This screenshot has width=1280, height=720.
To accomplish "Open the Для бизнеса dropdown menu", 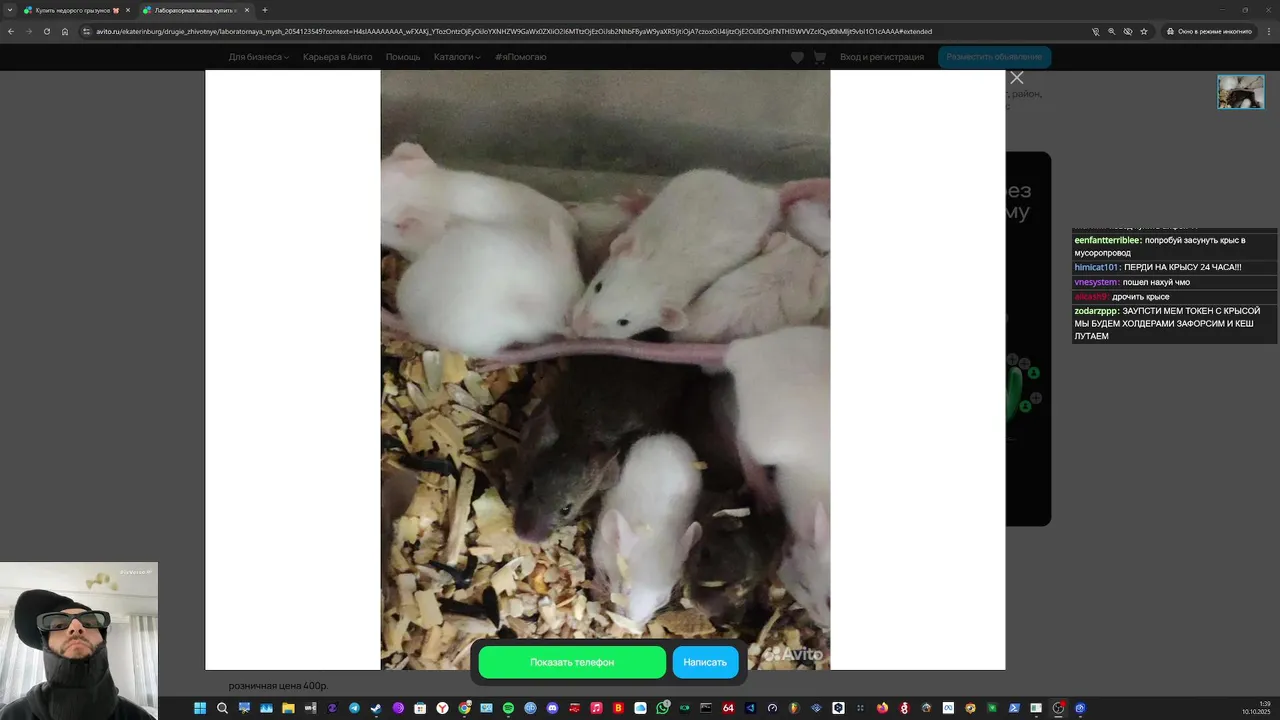I will [258, 57].
